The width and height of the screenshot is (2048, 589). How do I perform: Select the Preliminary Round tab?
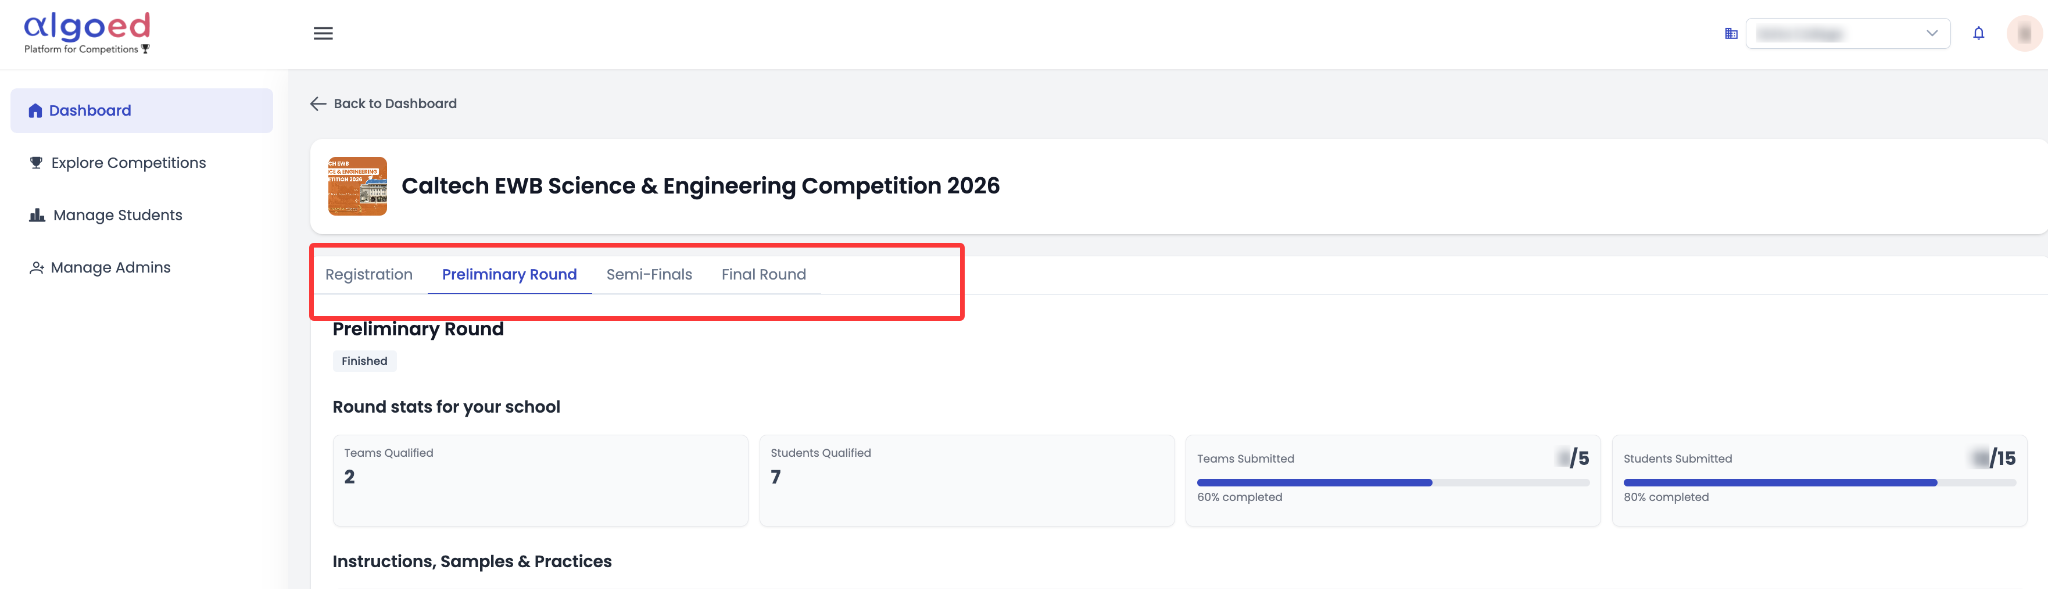coord(510,274)
